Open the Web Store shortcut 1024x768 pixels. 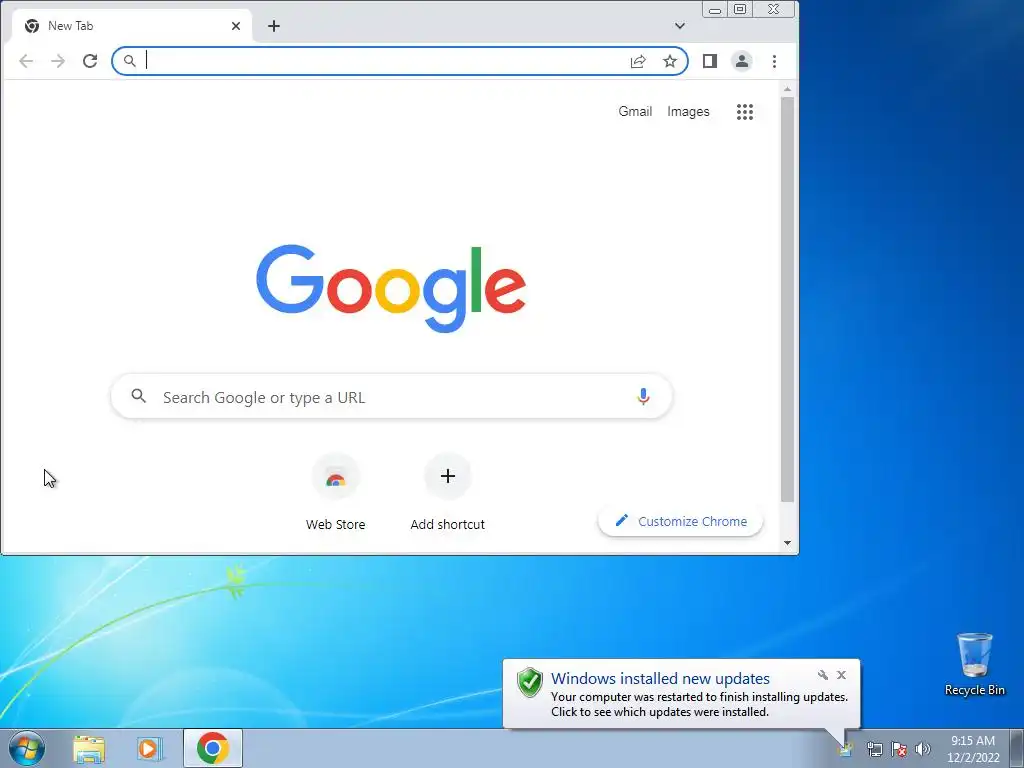coord(336,492)
